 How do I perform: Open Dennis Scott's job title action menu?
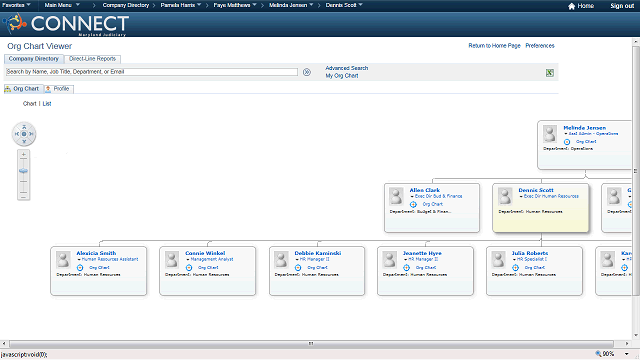(521, 197)
